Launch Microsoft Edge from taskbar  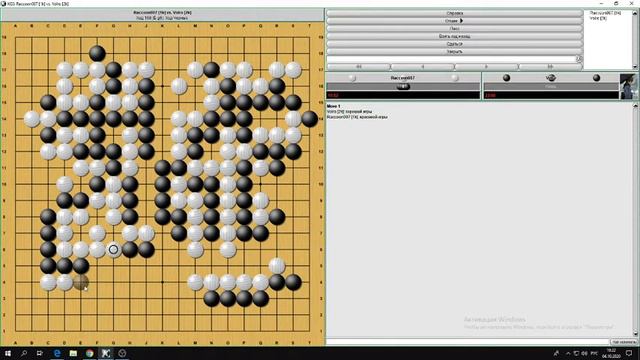[57, 353]
